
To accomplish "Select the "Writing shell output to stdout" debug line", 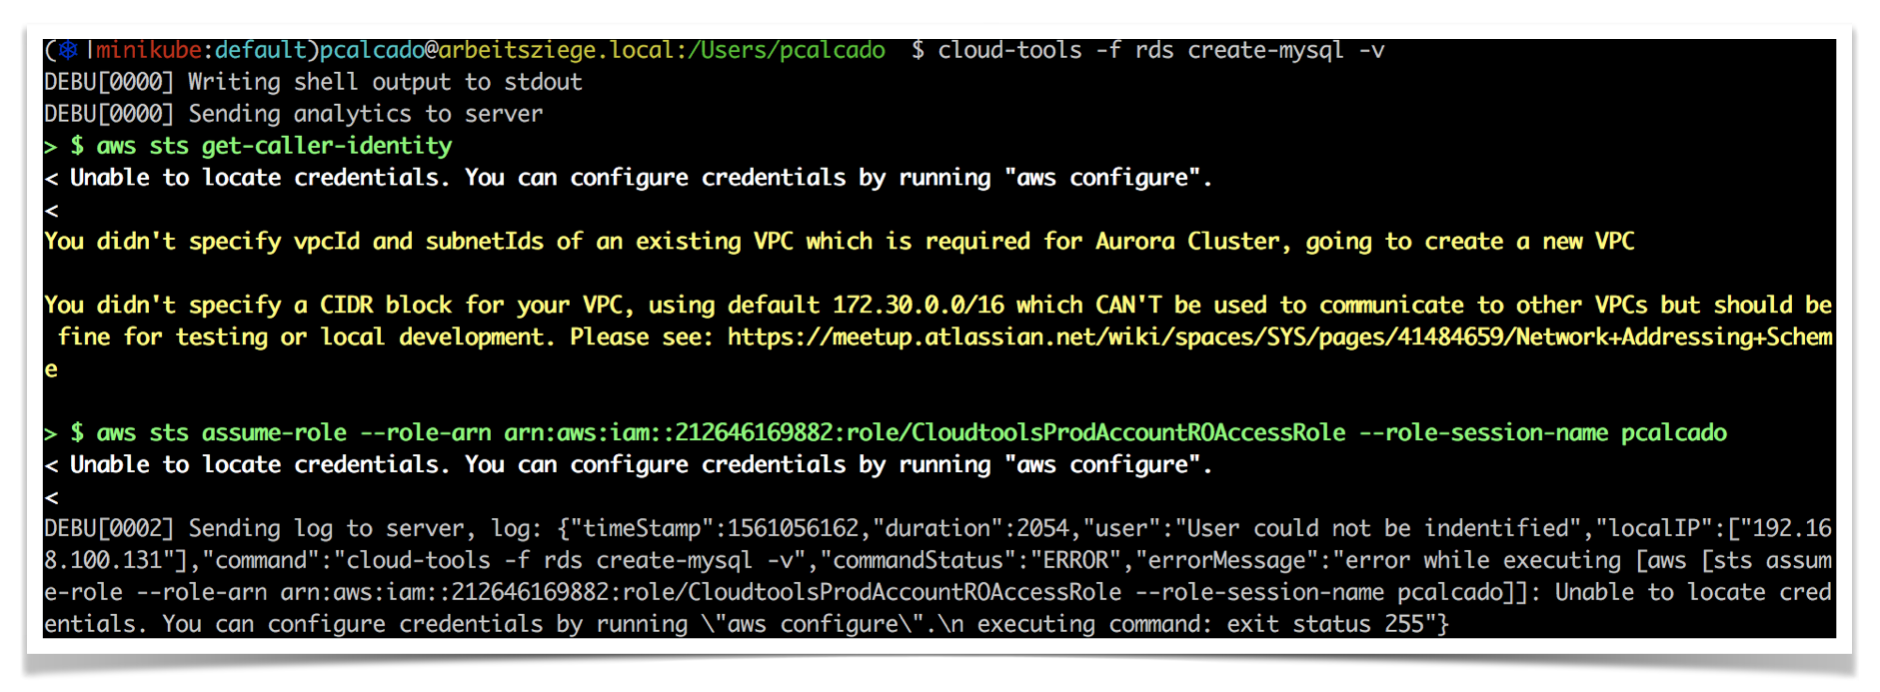I will point(313,82).
